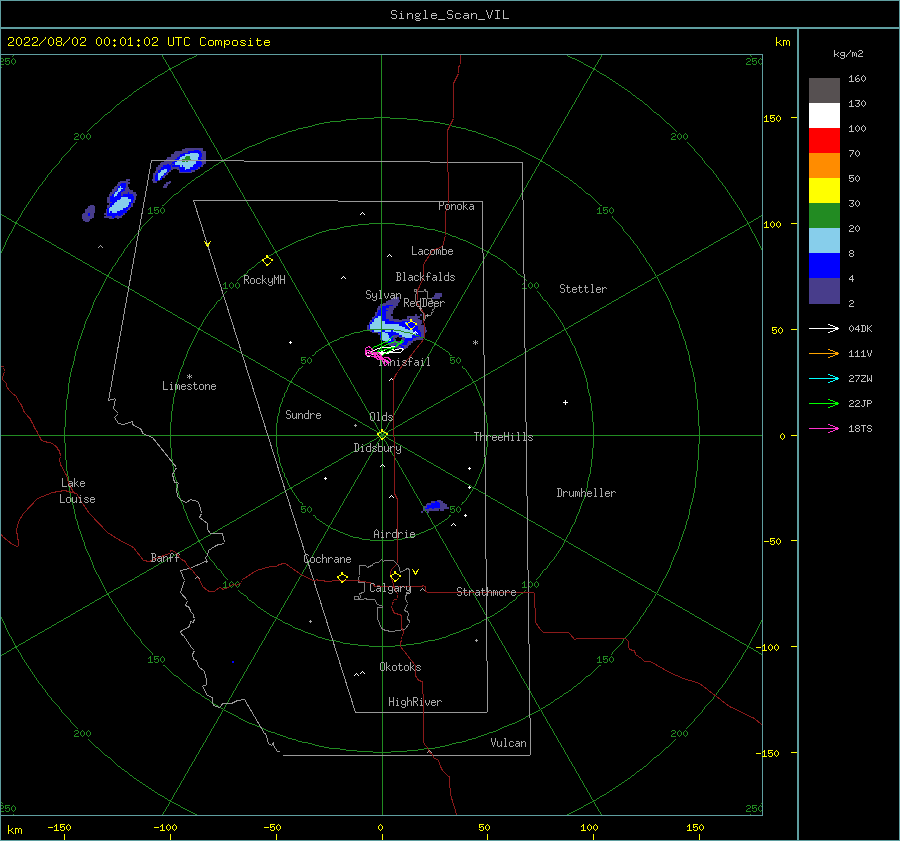Screen dimensions: 900x841
Task: Select the blue 8 color swatch
Action: pyautogui.click(x=824, y=265)
